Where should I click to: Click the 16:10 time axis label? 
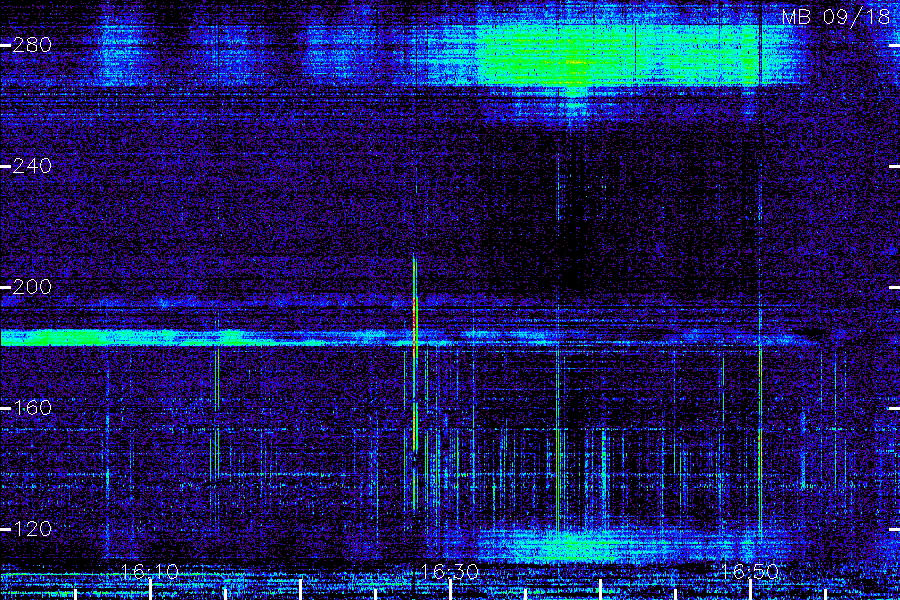pos(150,571)
